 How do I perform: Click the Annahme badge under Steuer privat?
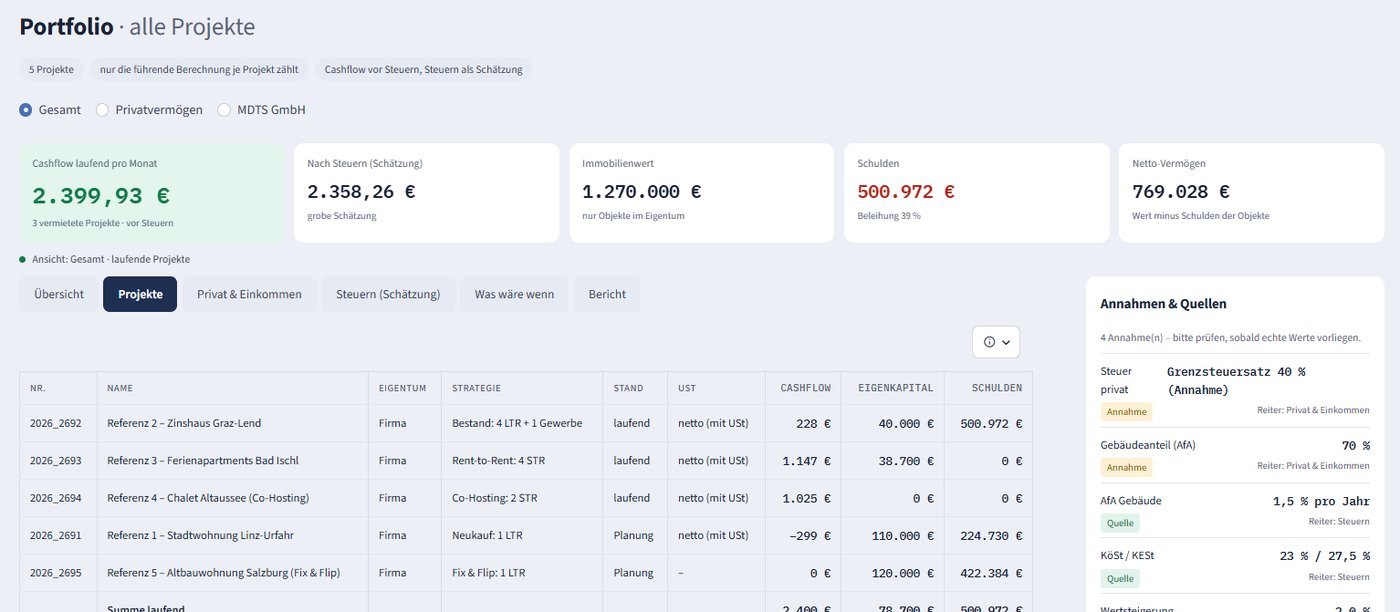(x=1126, y=411)
